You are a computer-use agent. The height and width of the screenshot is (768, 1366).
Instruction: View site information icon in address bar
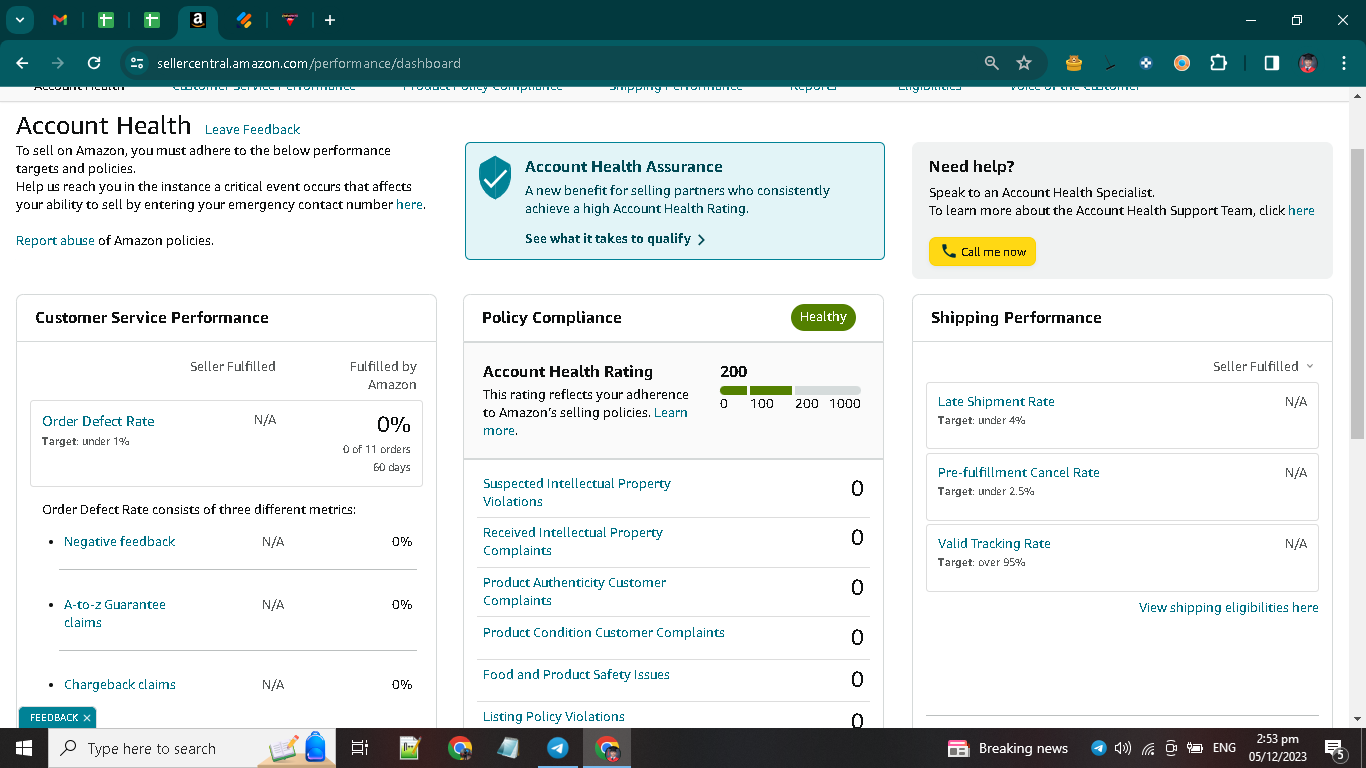[138, 63]
